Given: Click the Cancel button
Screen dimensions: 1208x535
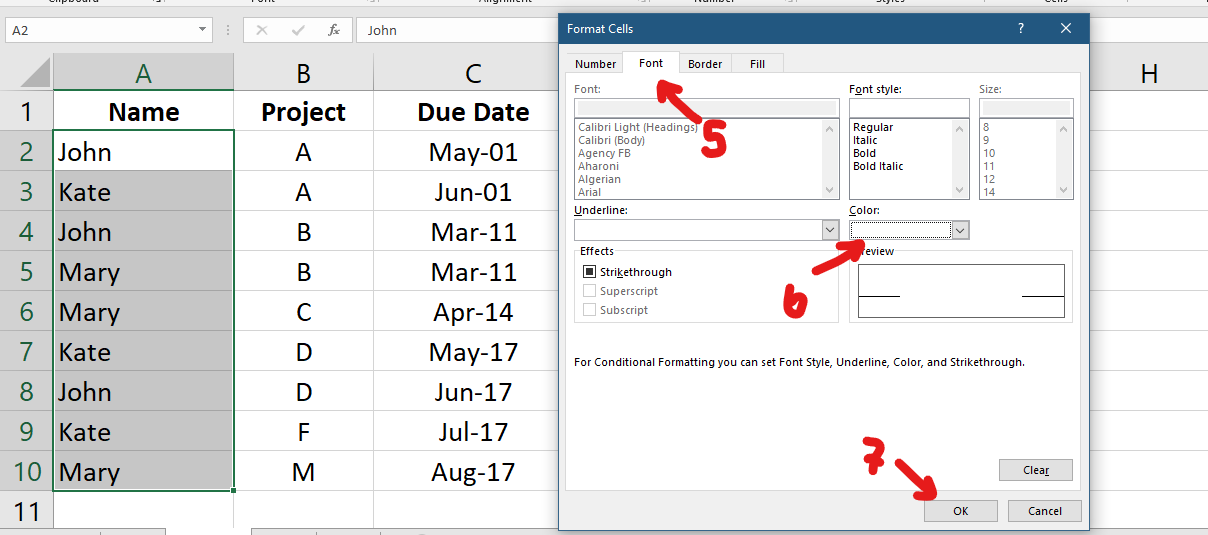Looking at the screenshot, I should coord(1045,511).
